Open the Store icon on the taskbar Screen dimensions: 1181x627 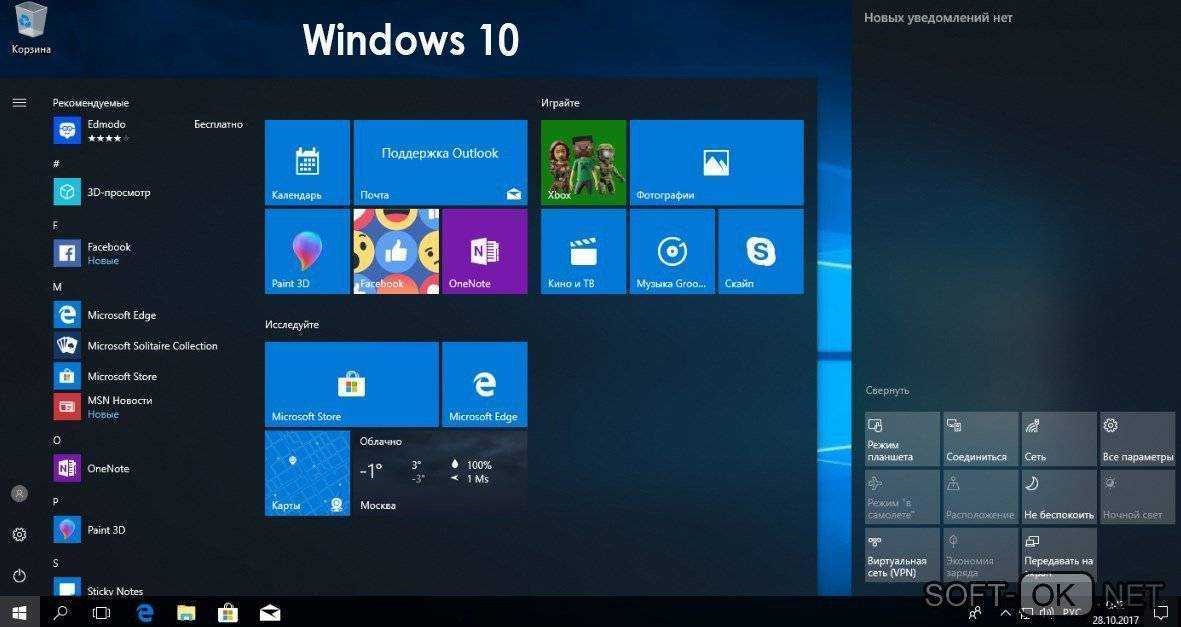[228, 613]
